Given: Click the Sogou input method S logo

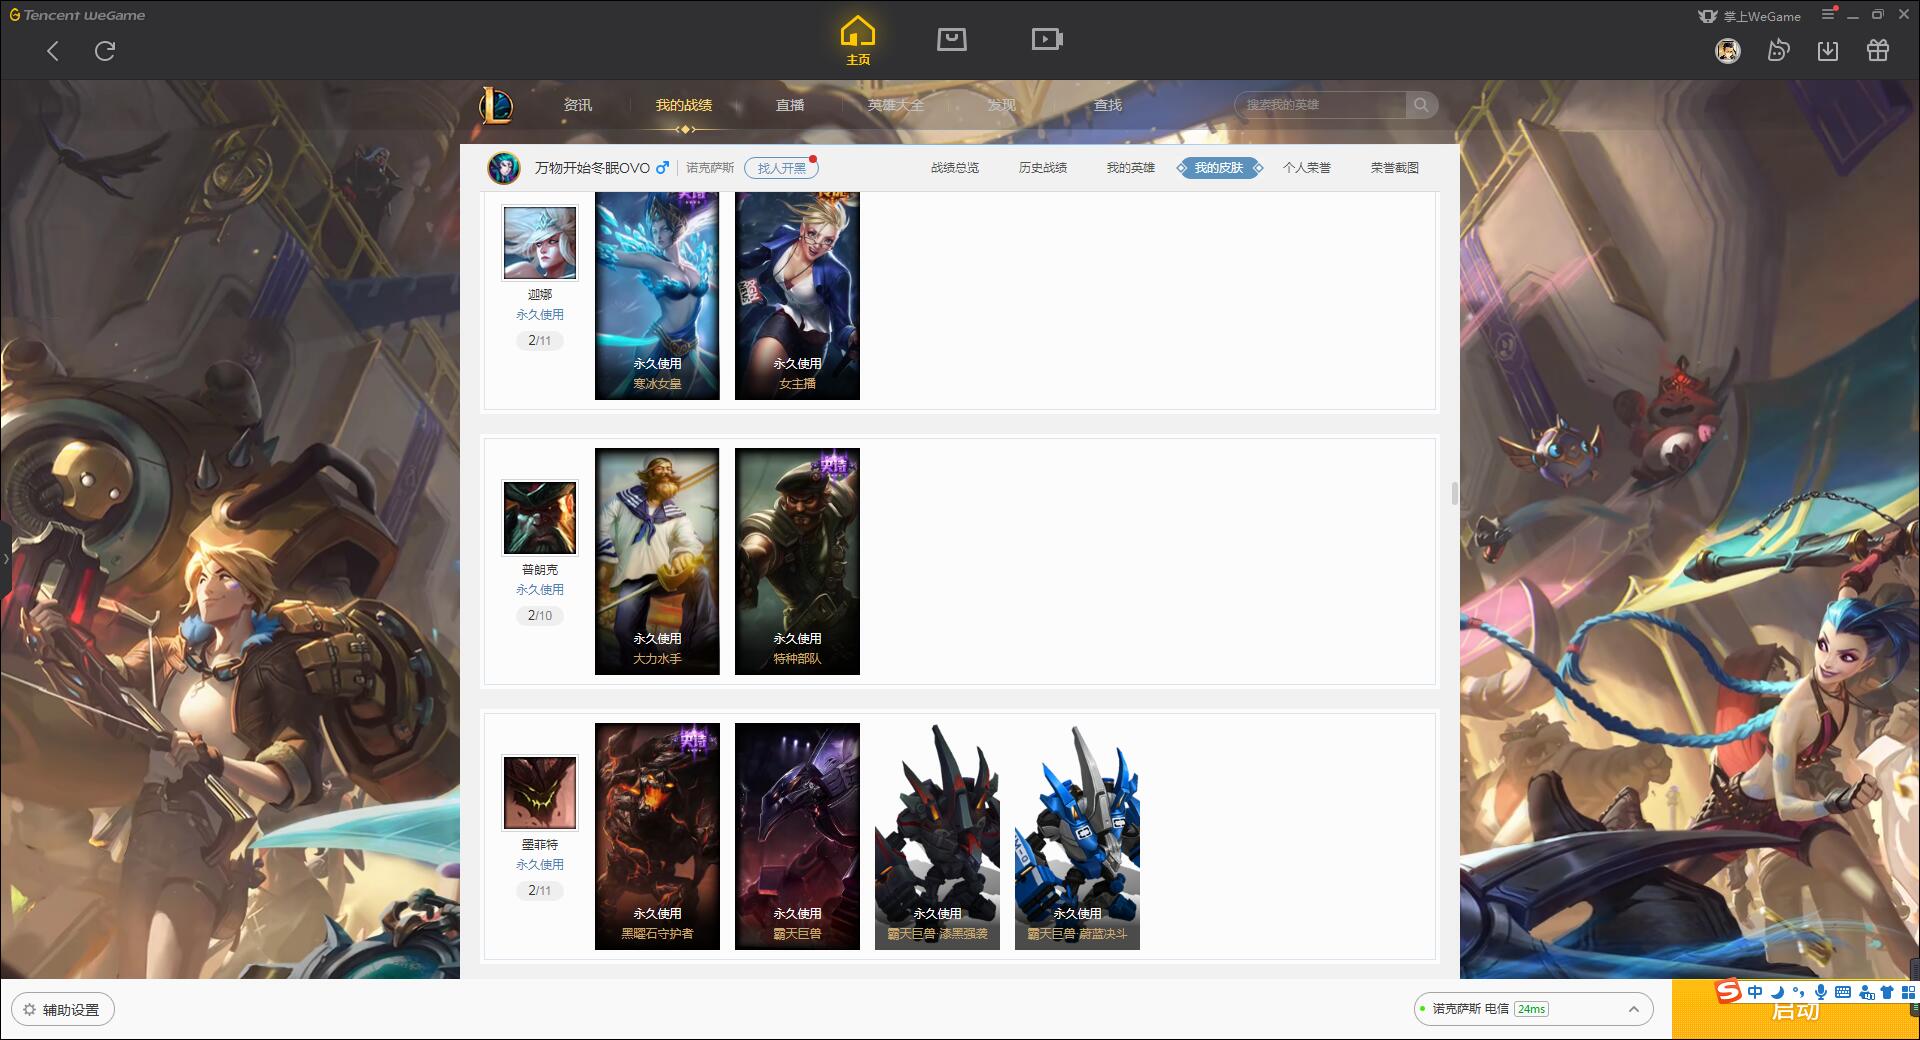Looking at the screenshot, I should [1729, 991].
